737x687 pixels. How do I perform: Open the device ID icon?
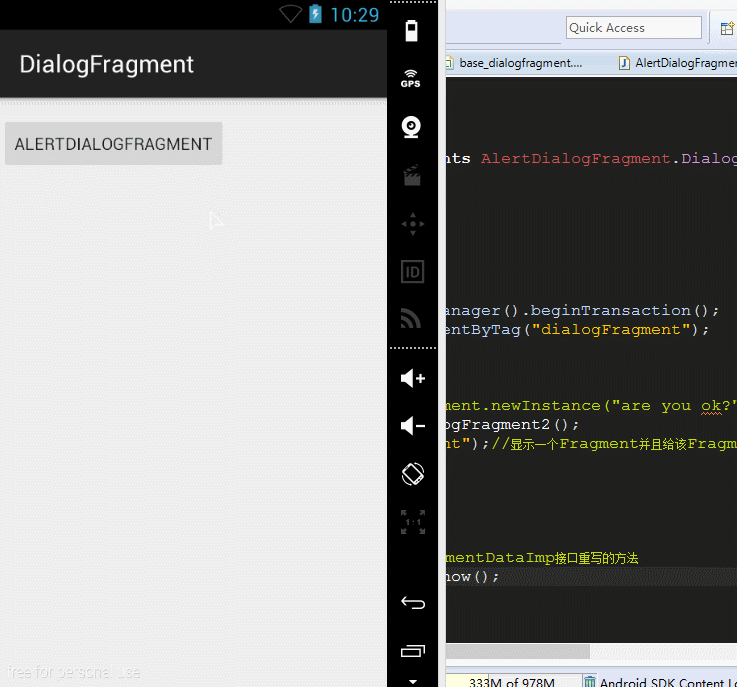(412, 272)
